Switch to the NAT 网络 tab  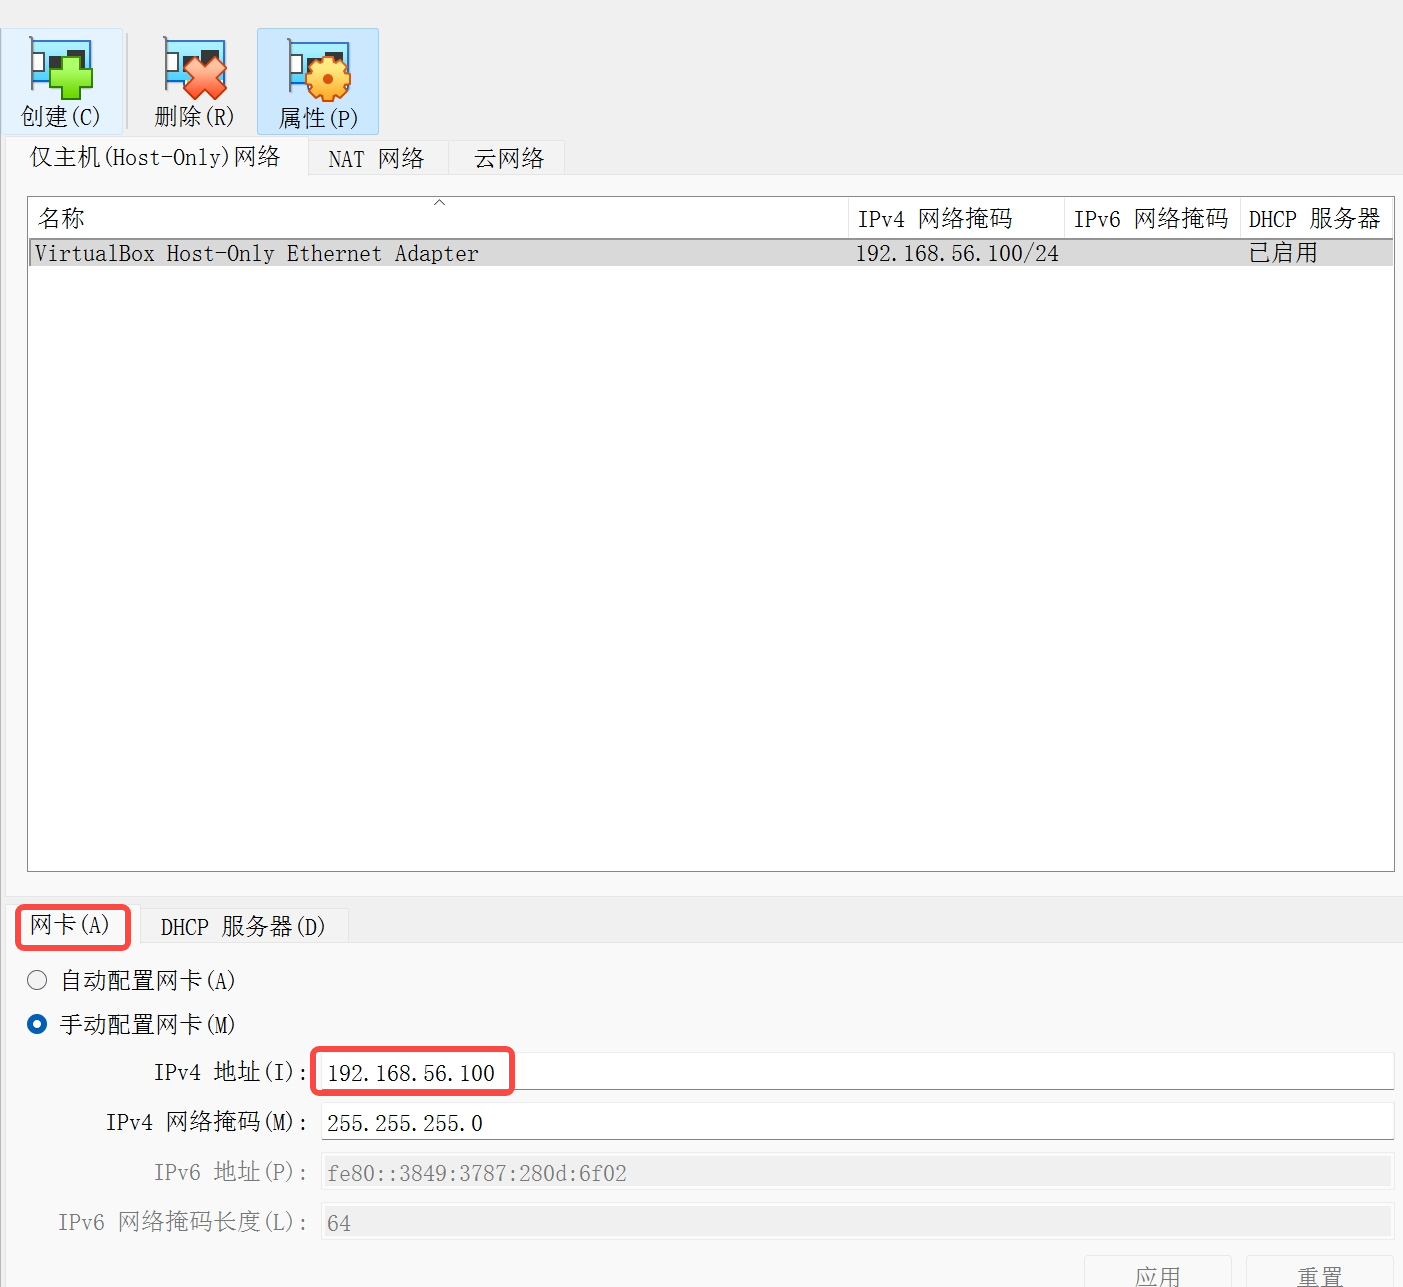click(377, 159)
